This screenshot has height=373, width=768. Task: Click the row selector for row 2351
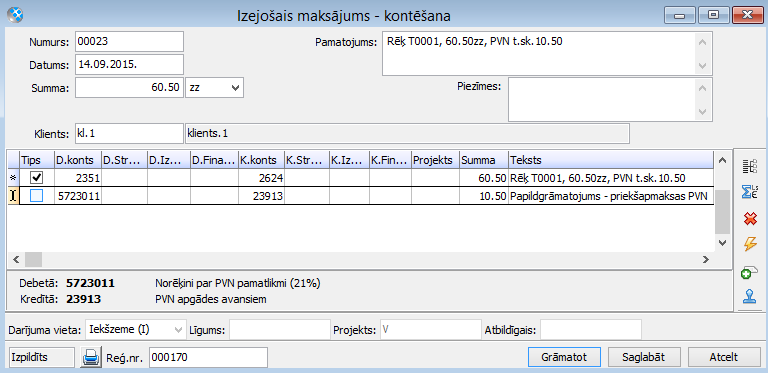click(x=13, y=179)
